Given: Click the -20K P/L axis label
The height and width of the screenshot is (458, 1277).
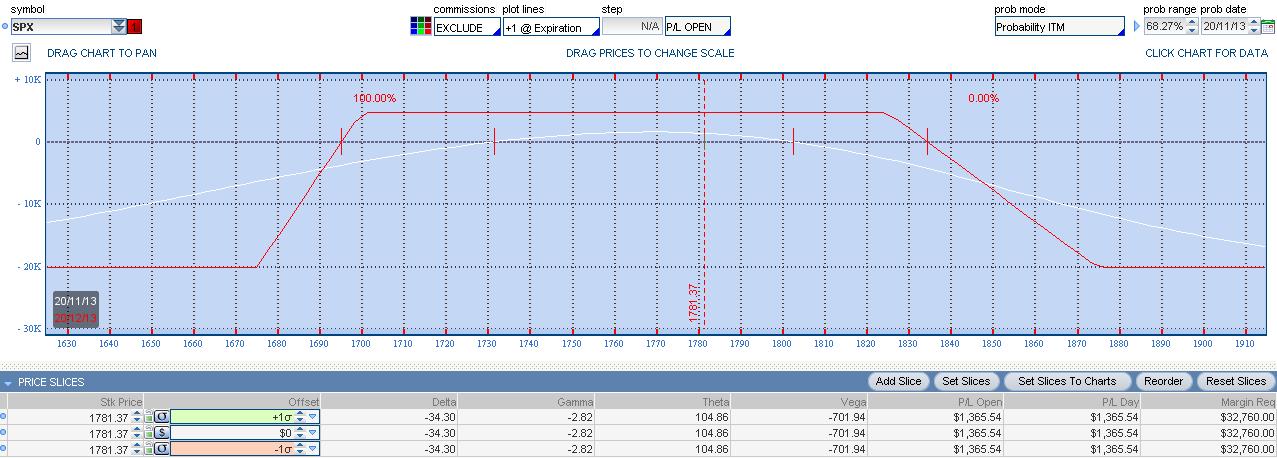Looking at the screenshot, I should [27, 266].
